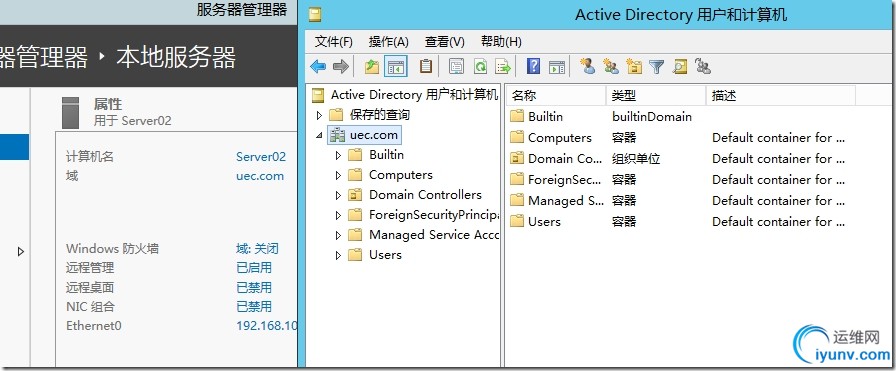Collapse the uec.com domain node

318,135
